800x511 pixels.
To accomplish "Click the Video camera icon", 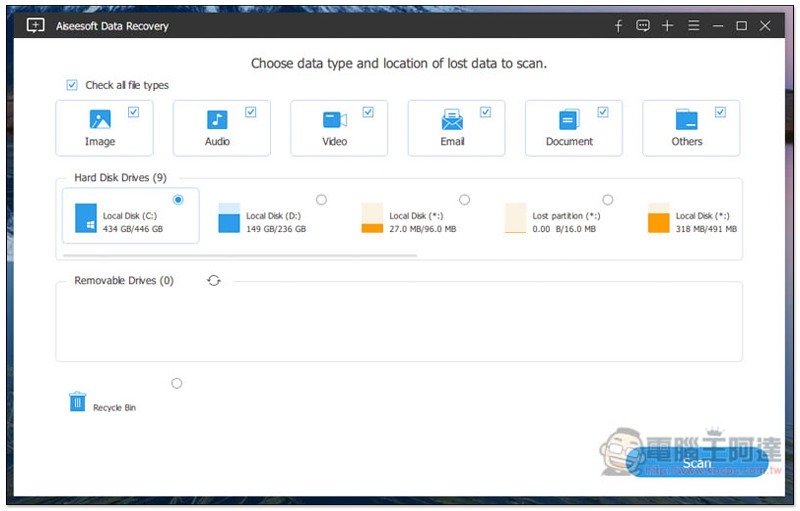I will click(x=334, y=120).
